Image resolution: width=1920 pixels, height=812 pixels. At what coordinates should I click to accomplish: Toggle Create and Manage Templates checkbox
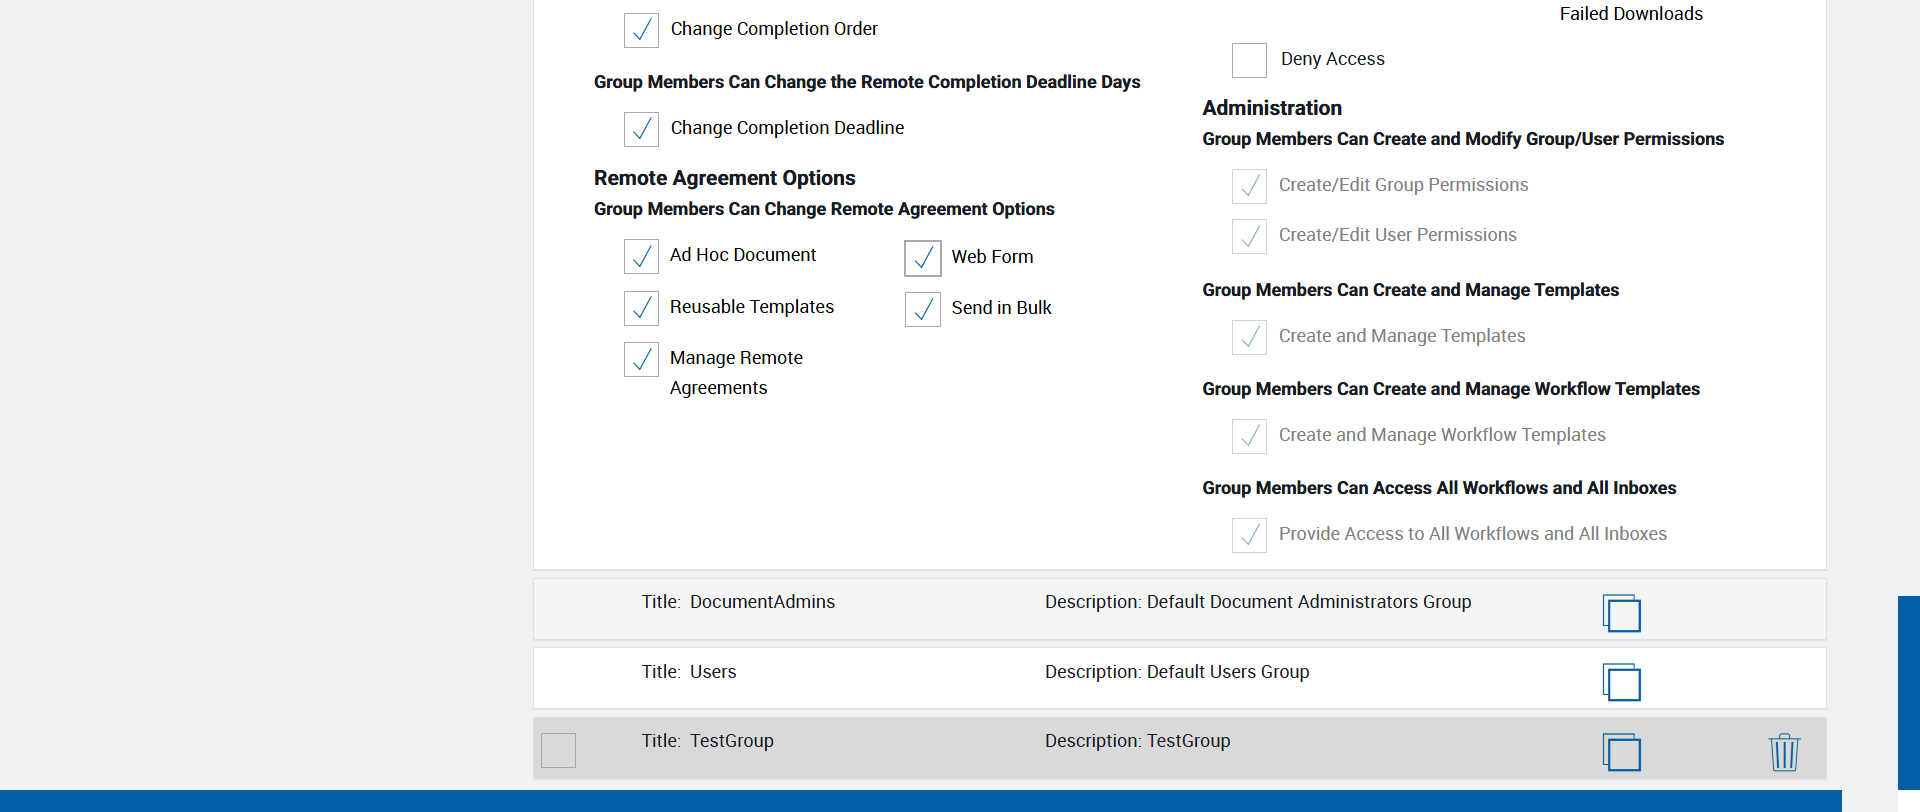tap(1249, 337)
